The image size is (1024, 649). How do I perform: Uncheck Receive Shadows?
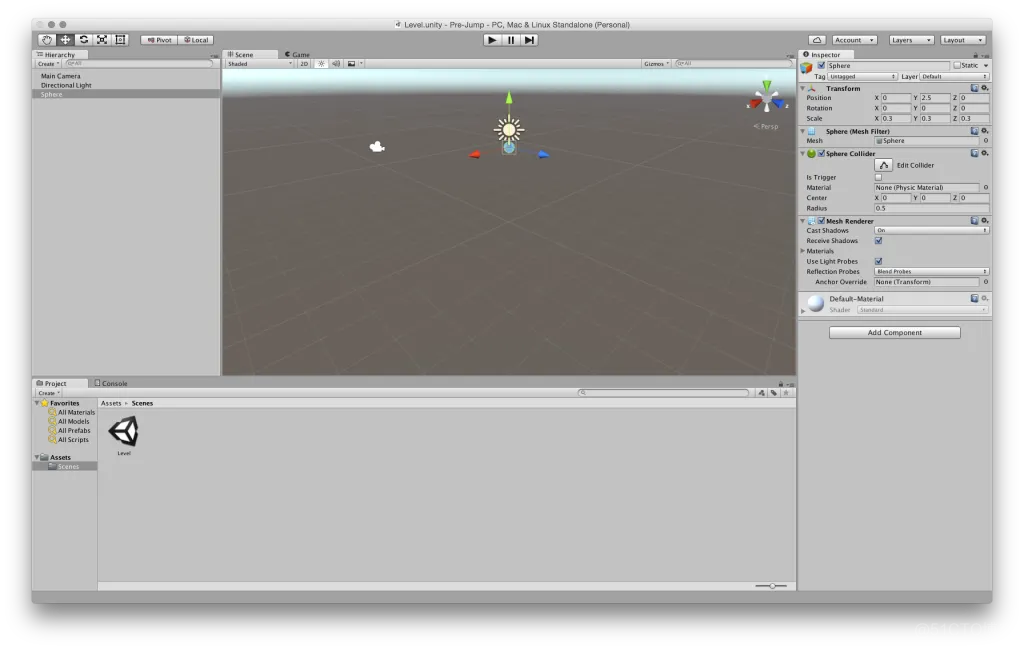pyautogui.click(x=878, y=241)
